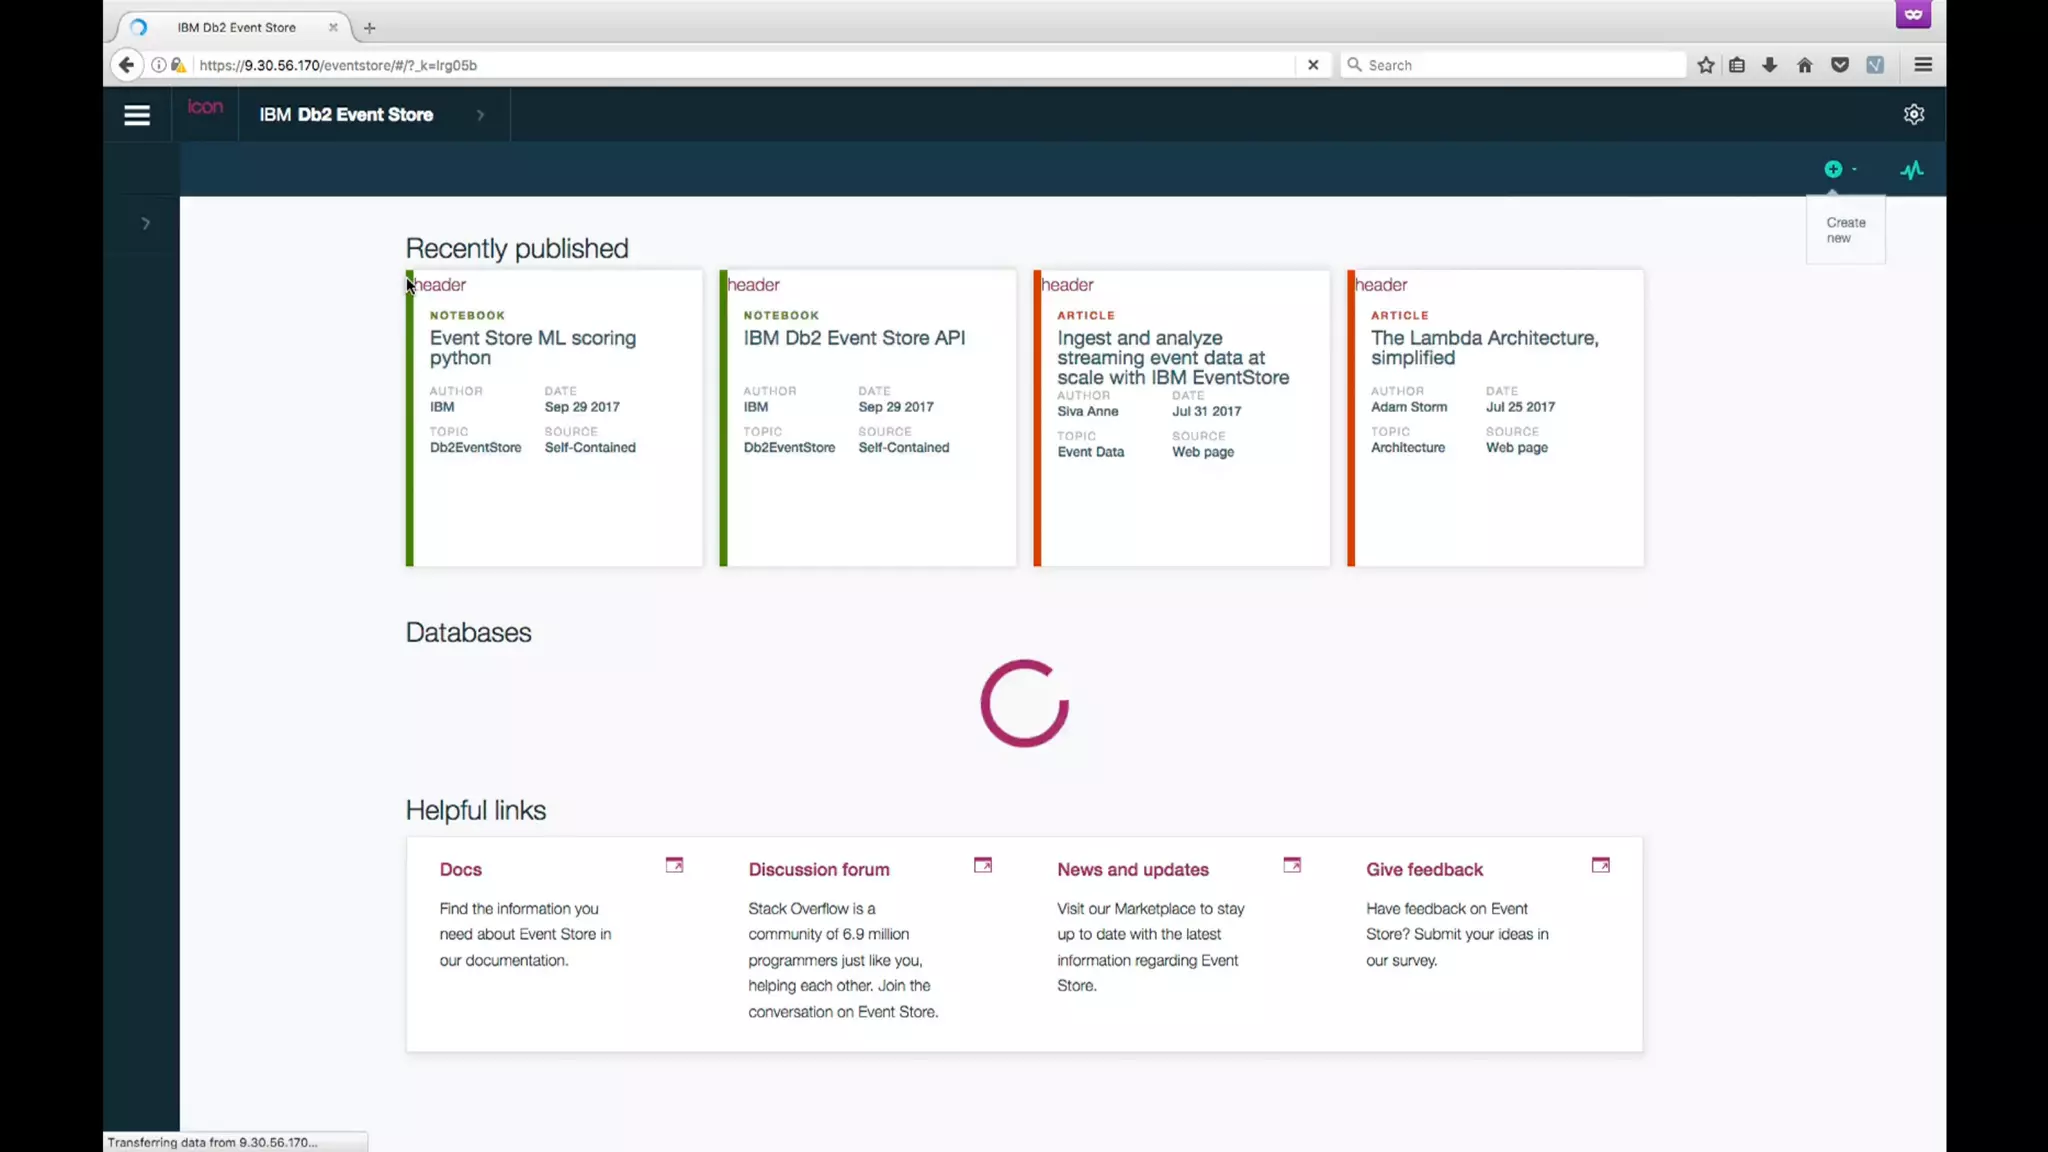
Task: Open Docs external link icon
Action: [674, 865]
